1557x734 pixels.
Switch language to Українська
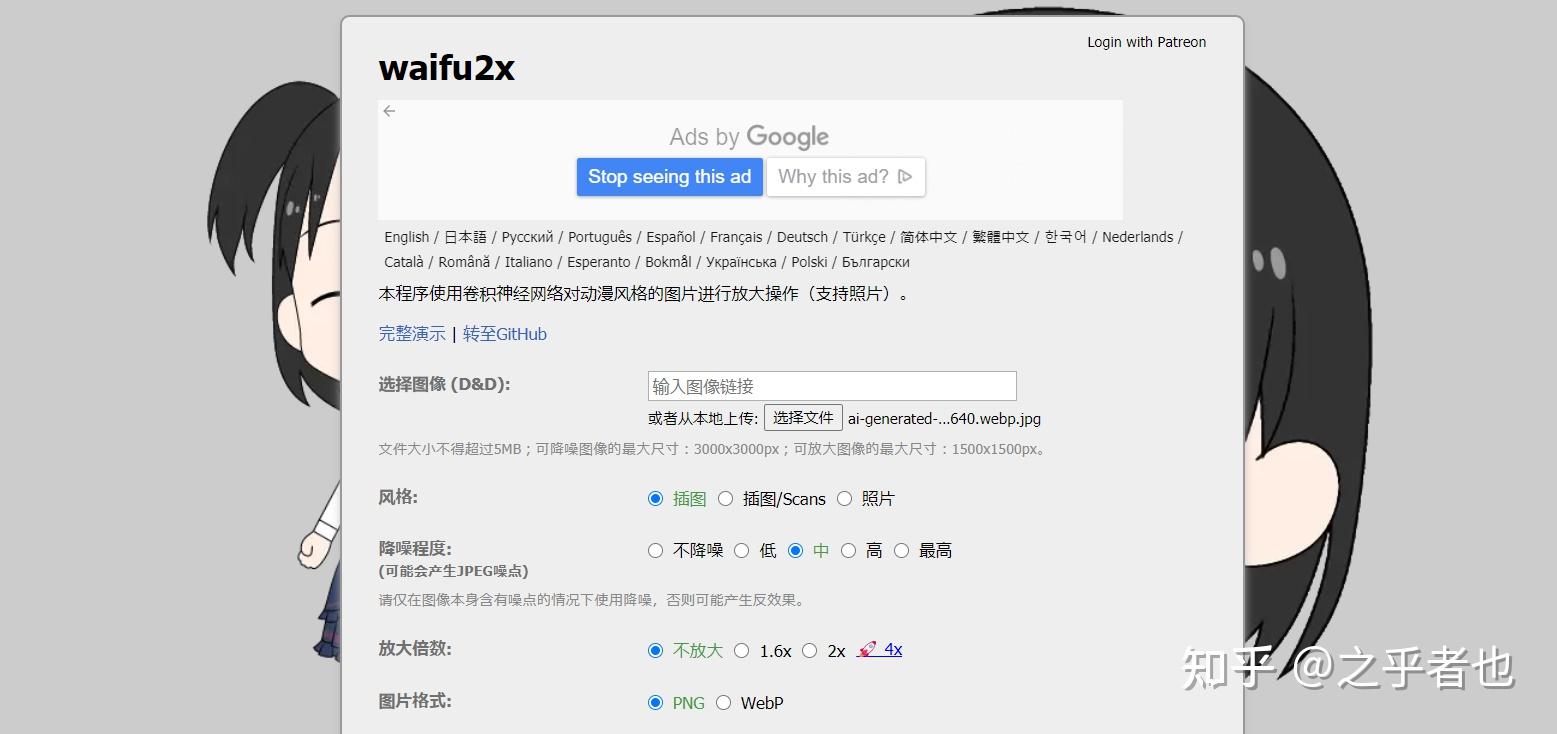(741, 262)
